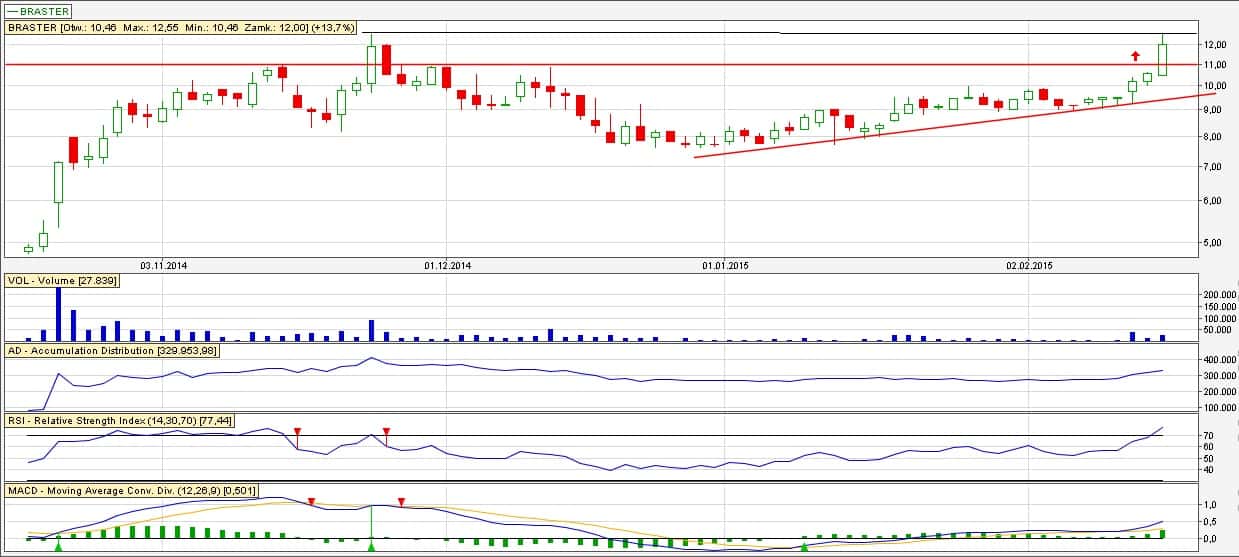Click the tallest blue bar in the volume panel
The height and width of the screenshot is (557, 1239).
(58, 314)
